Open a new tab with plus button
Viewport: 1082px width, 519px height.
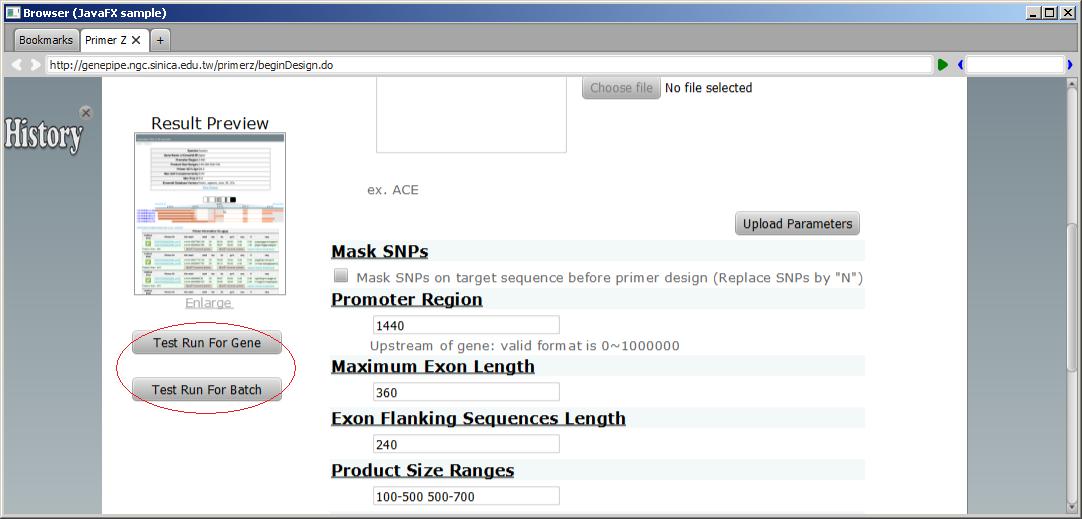pos(160,40)
